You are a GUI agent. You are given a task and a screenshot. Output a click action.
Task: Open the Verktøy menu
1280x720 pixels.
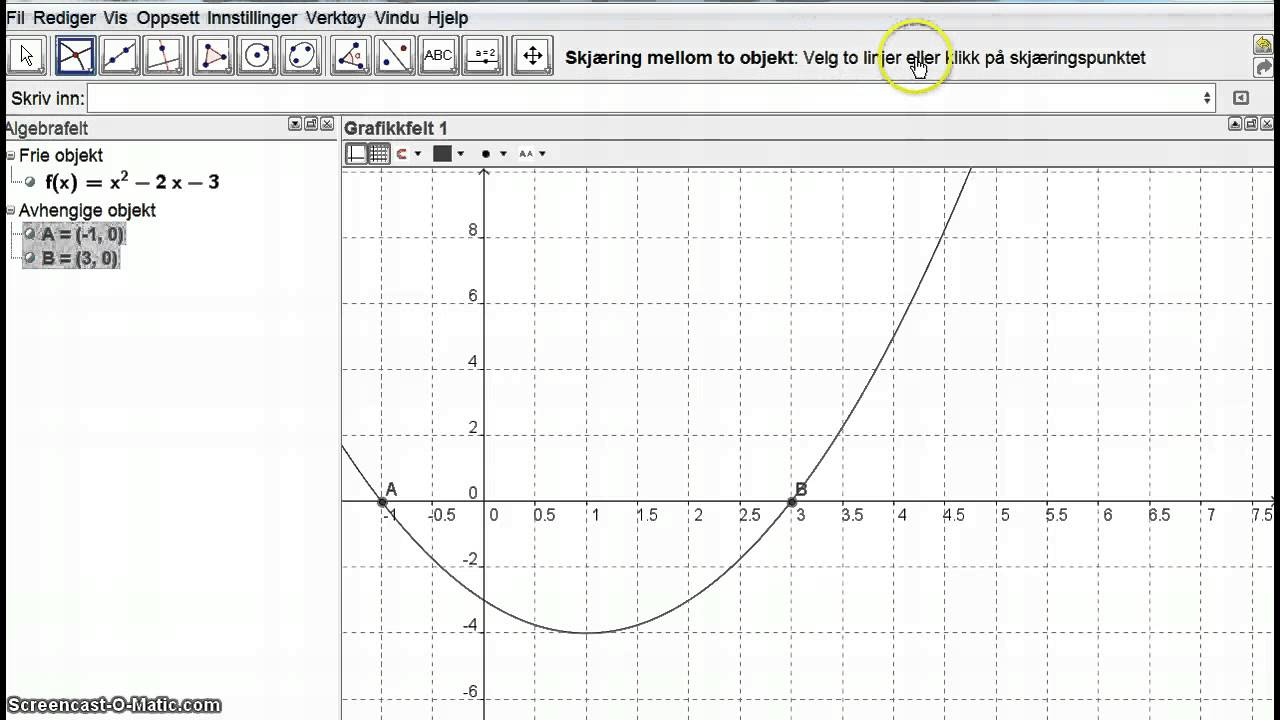click(x=336, y=18)
